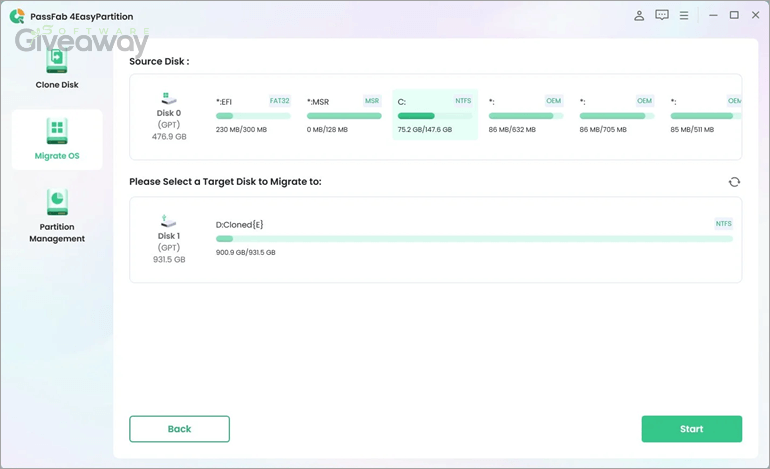Select the OEM partition 86 MB/632 MB

(525, 115)
